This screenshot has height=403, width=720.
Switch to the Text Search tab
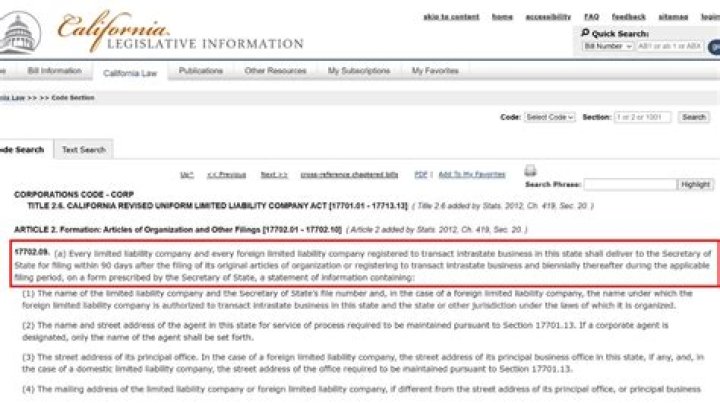84,150
